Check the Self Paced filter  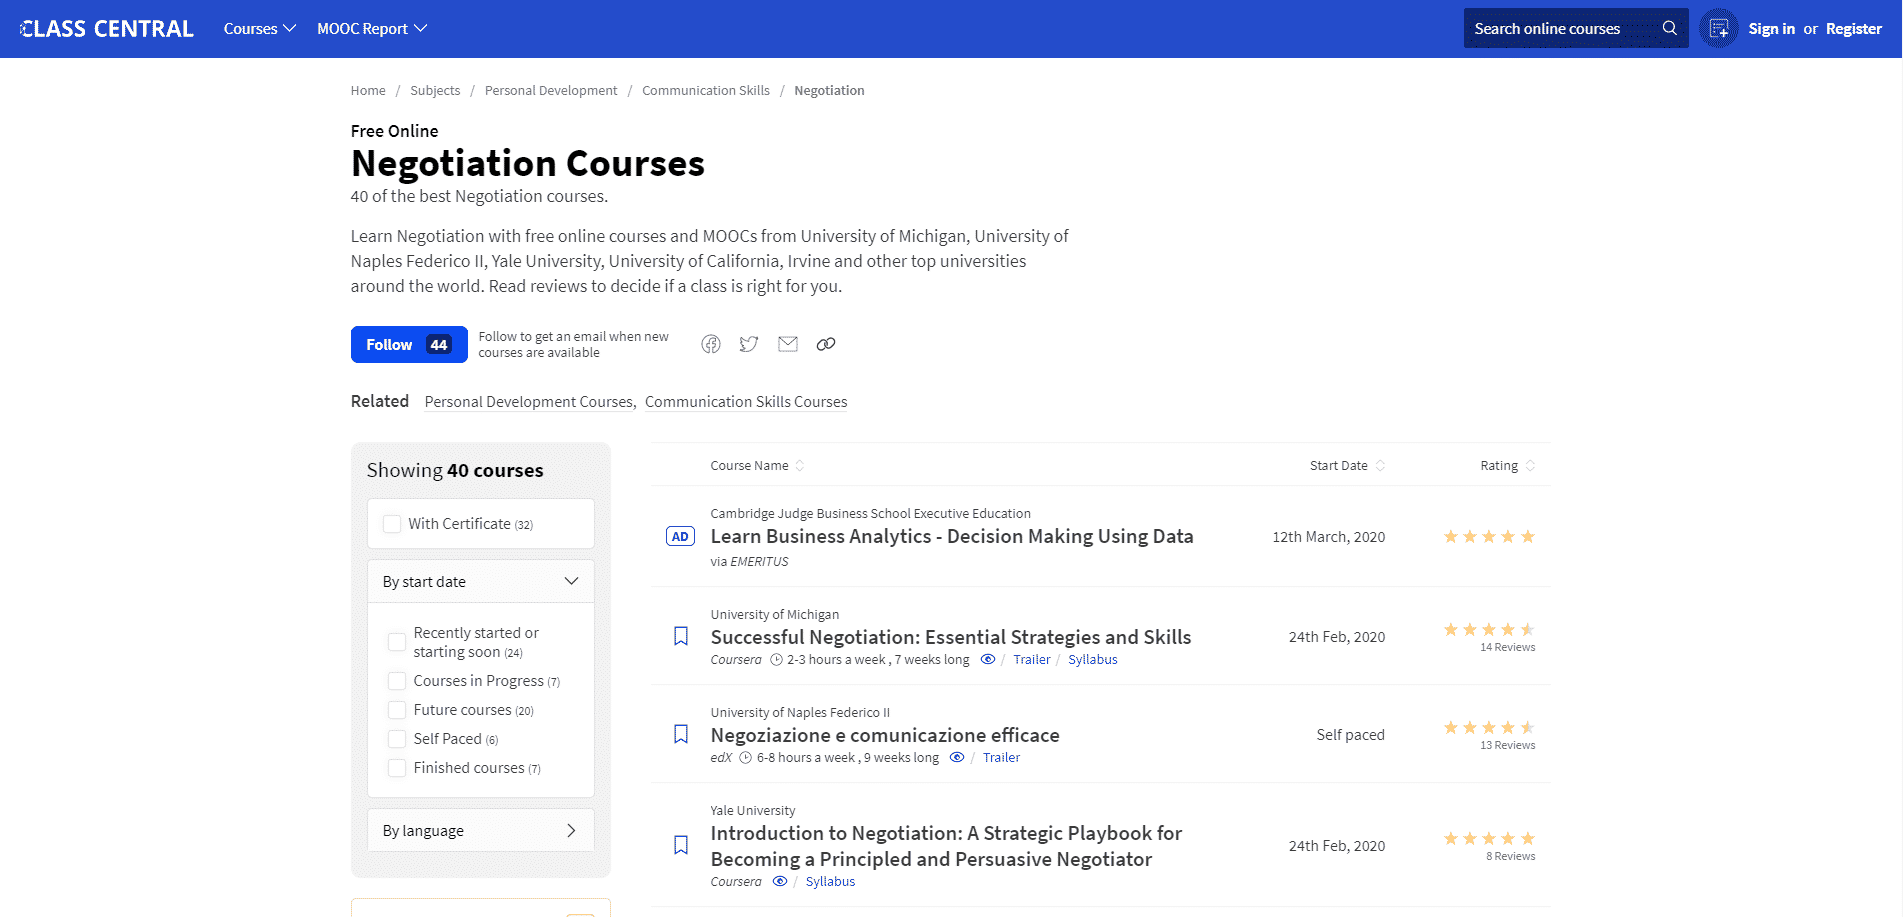click(x=397, y=739)
